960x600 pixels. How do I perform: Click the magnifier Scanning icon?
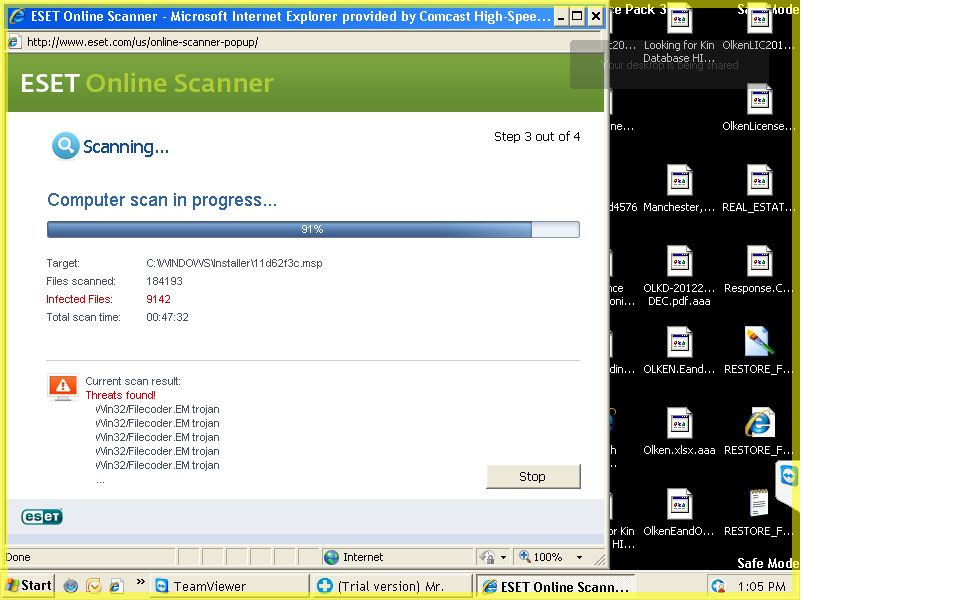point(66,146)
